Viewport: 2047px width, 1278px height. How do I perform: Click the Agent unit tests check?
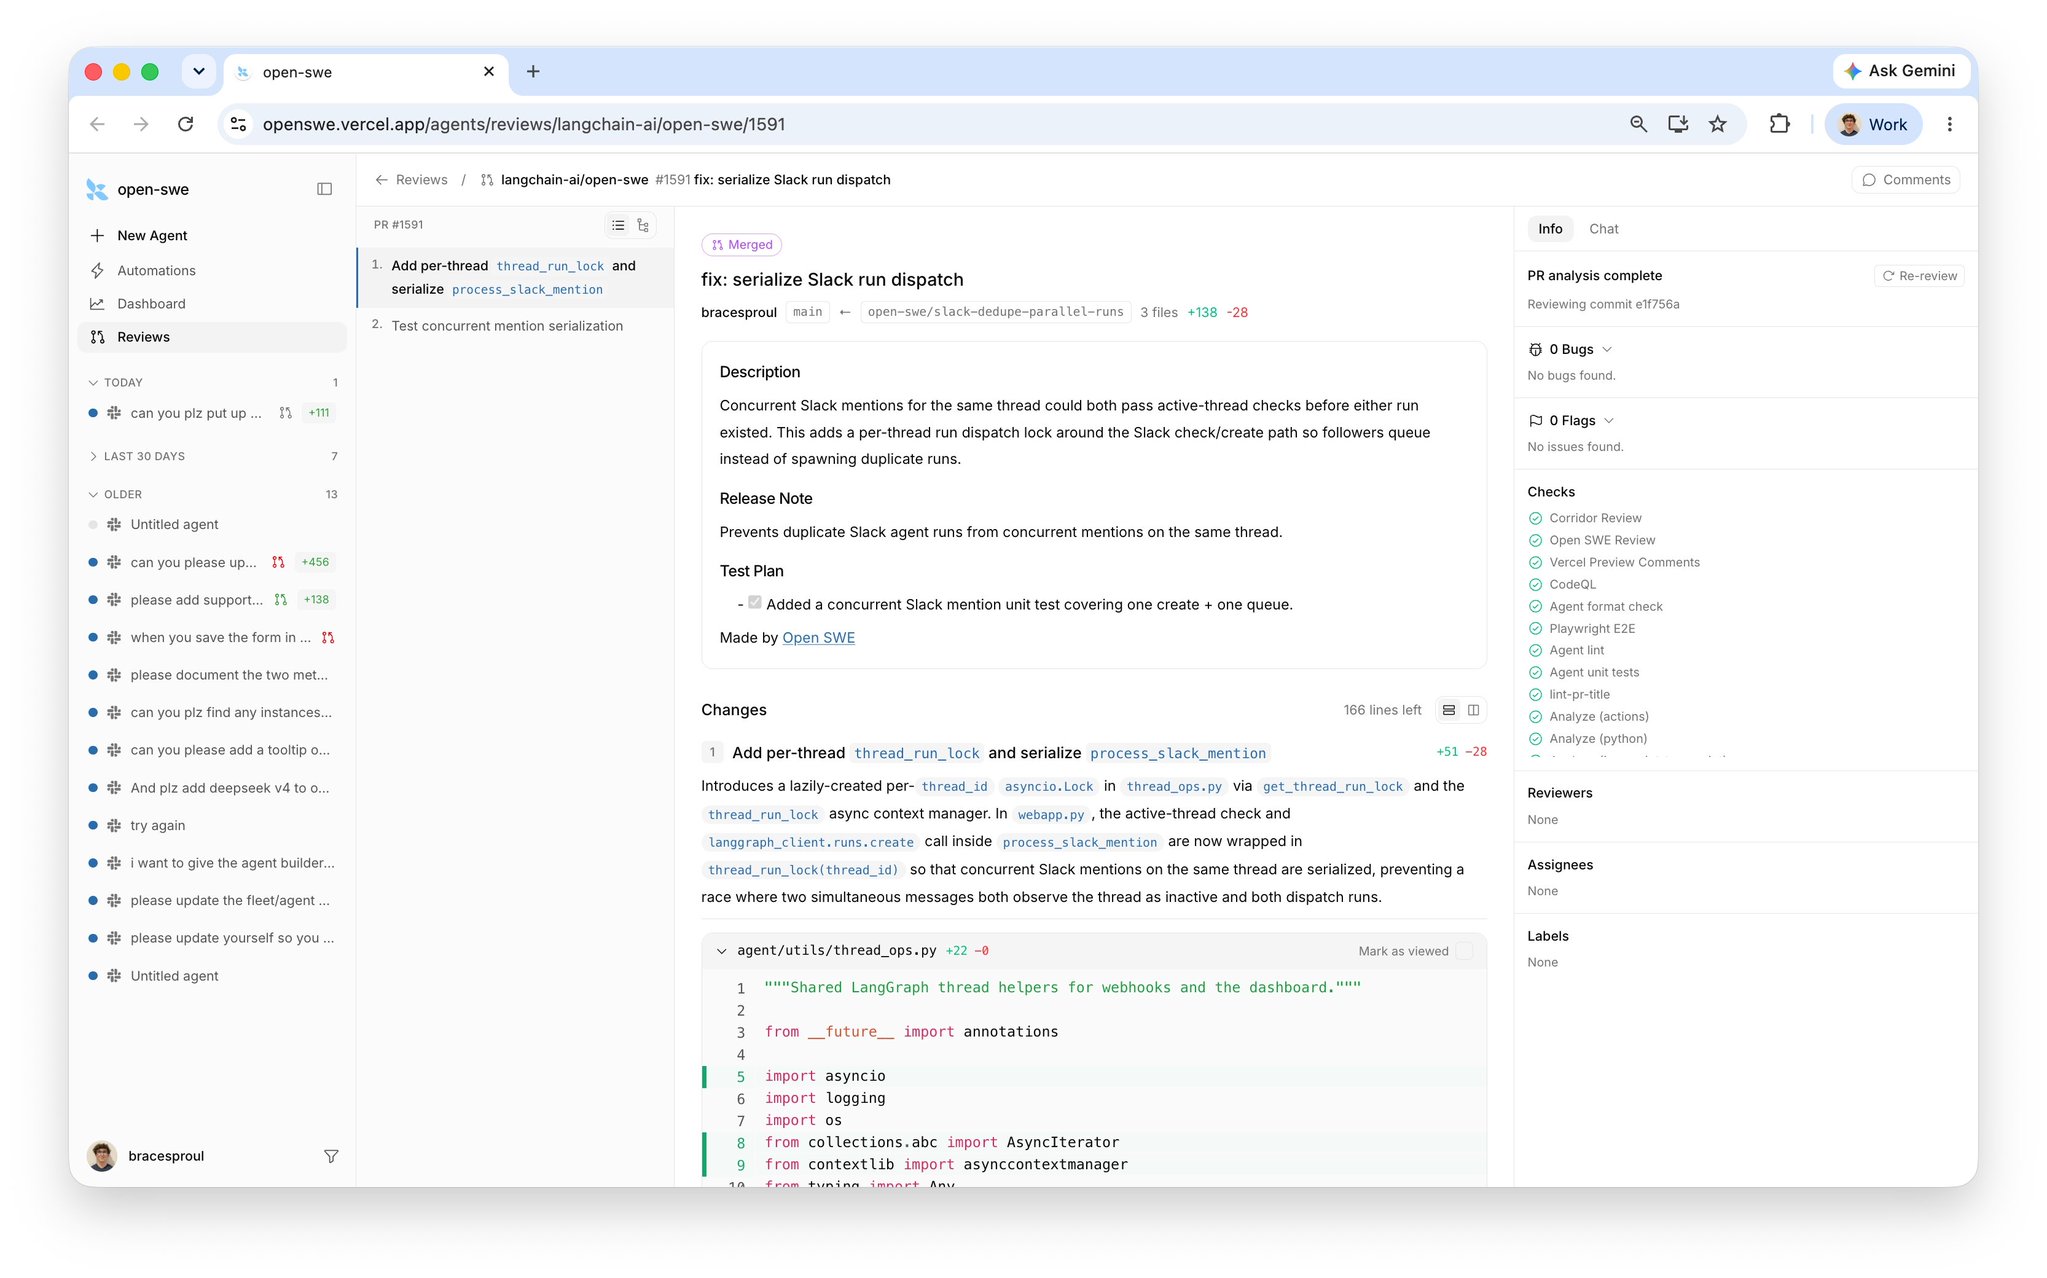tap(1594, 673)
